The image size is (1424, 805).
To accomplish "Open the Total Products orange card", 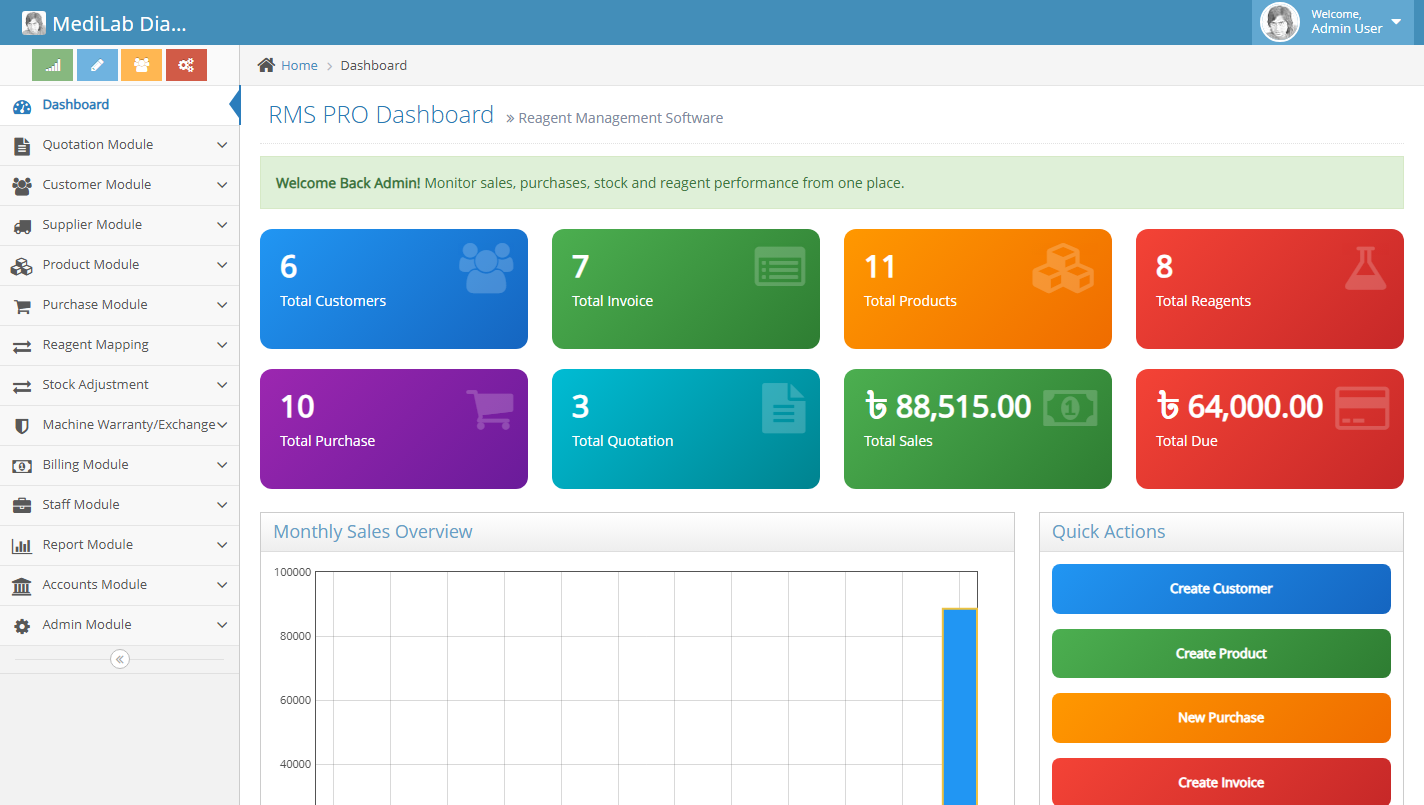I will coord(978,289).
